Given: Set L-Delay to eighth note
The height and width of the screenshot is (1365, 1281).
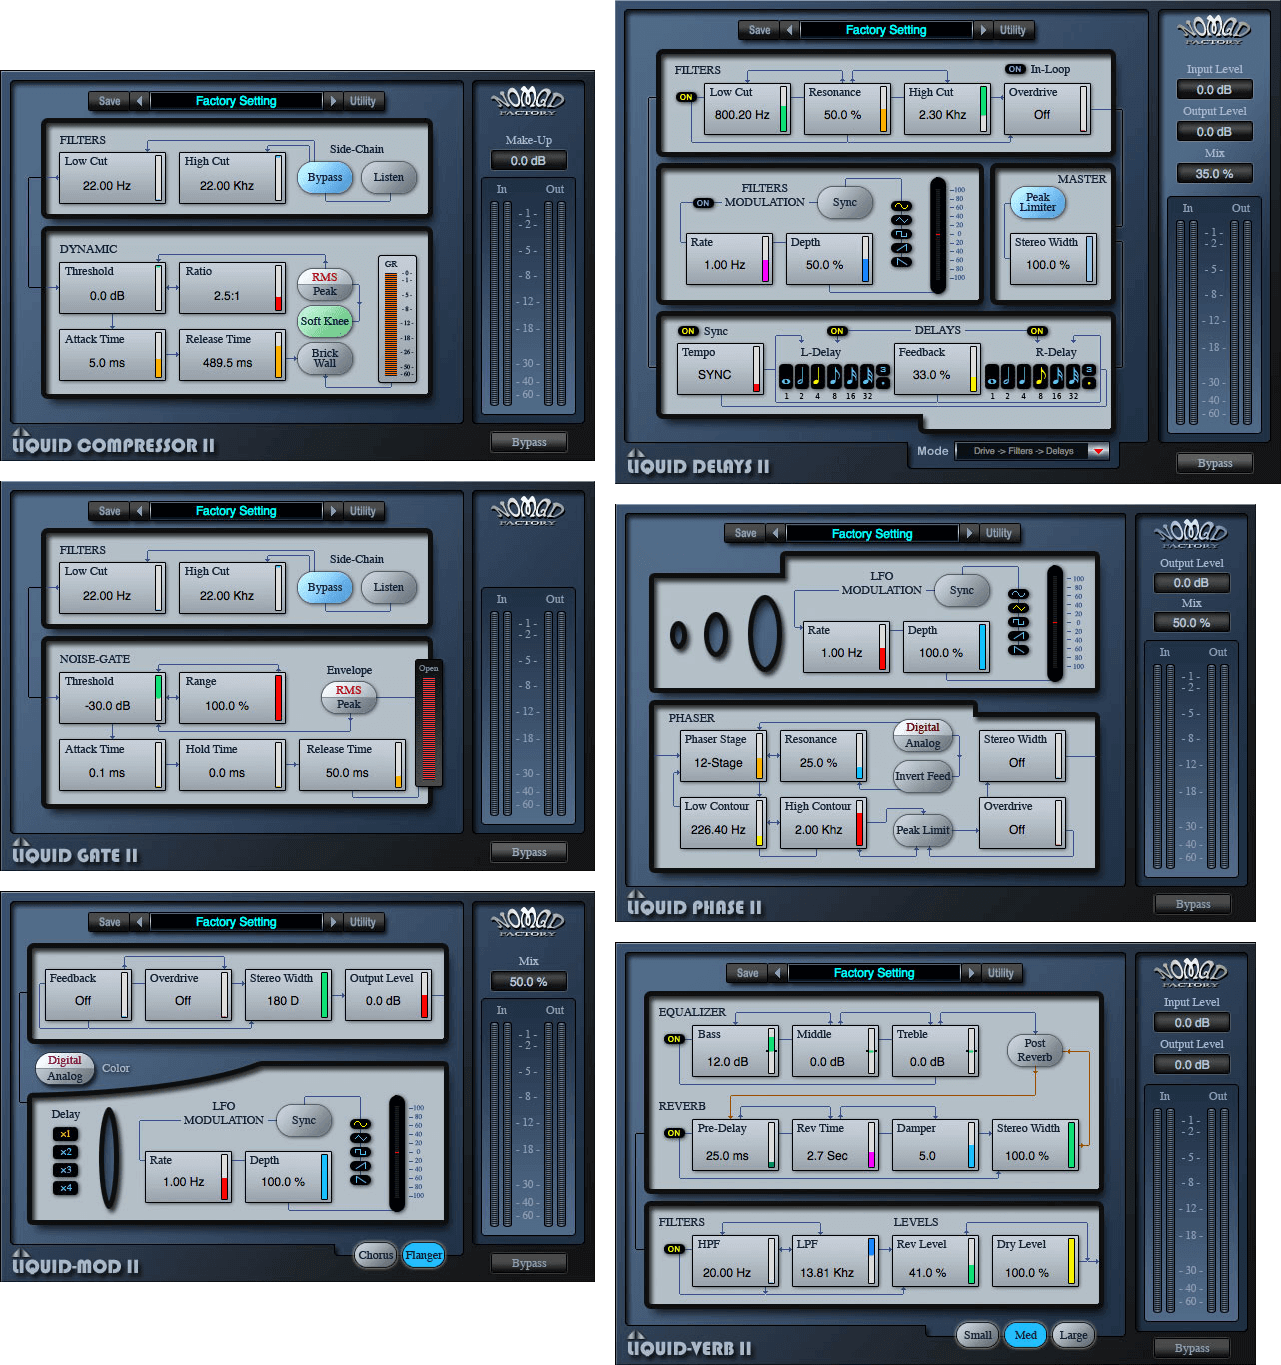Looking at the screenshot, I should (834, 376).
